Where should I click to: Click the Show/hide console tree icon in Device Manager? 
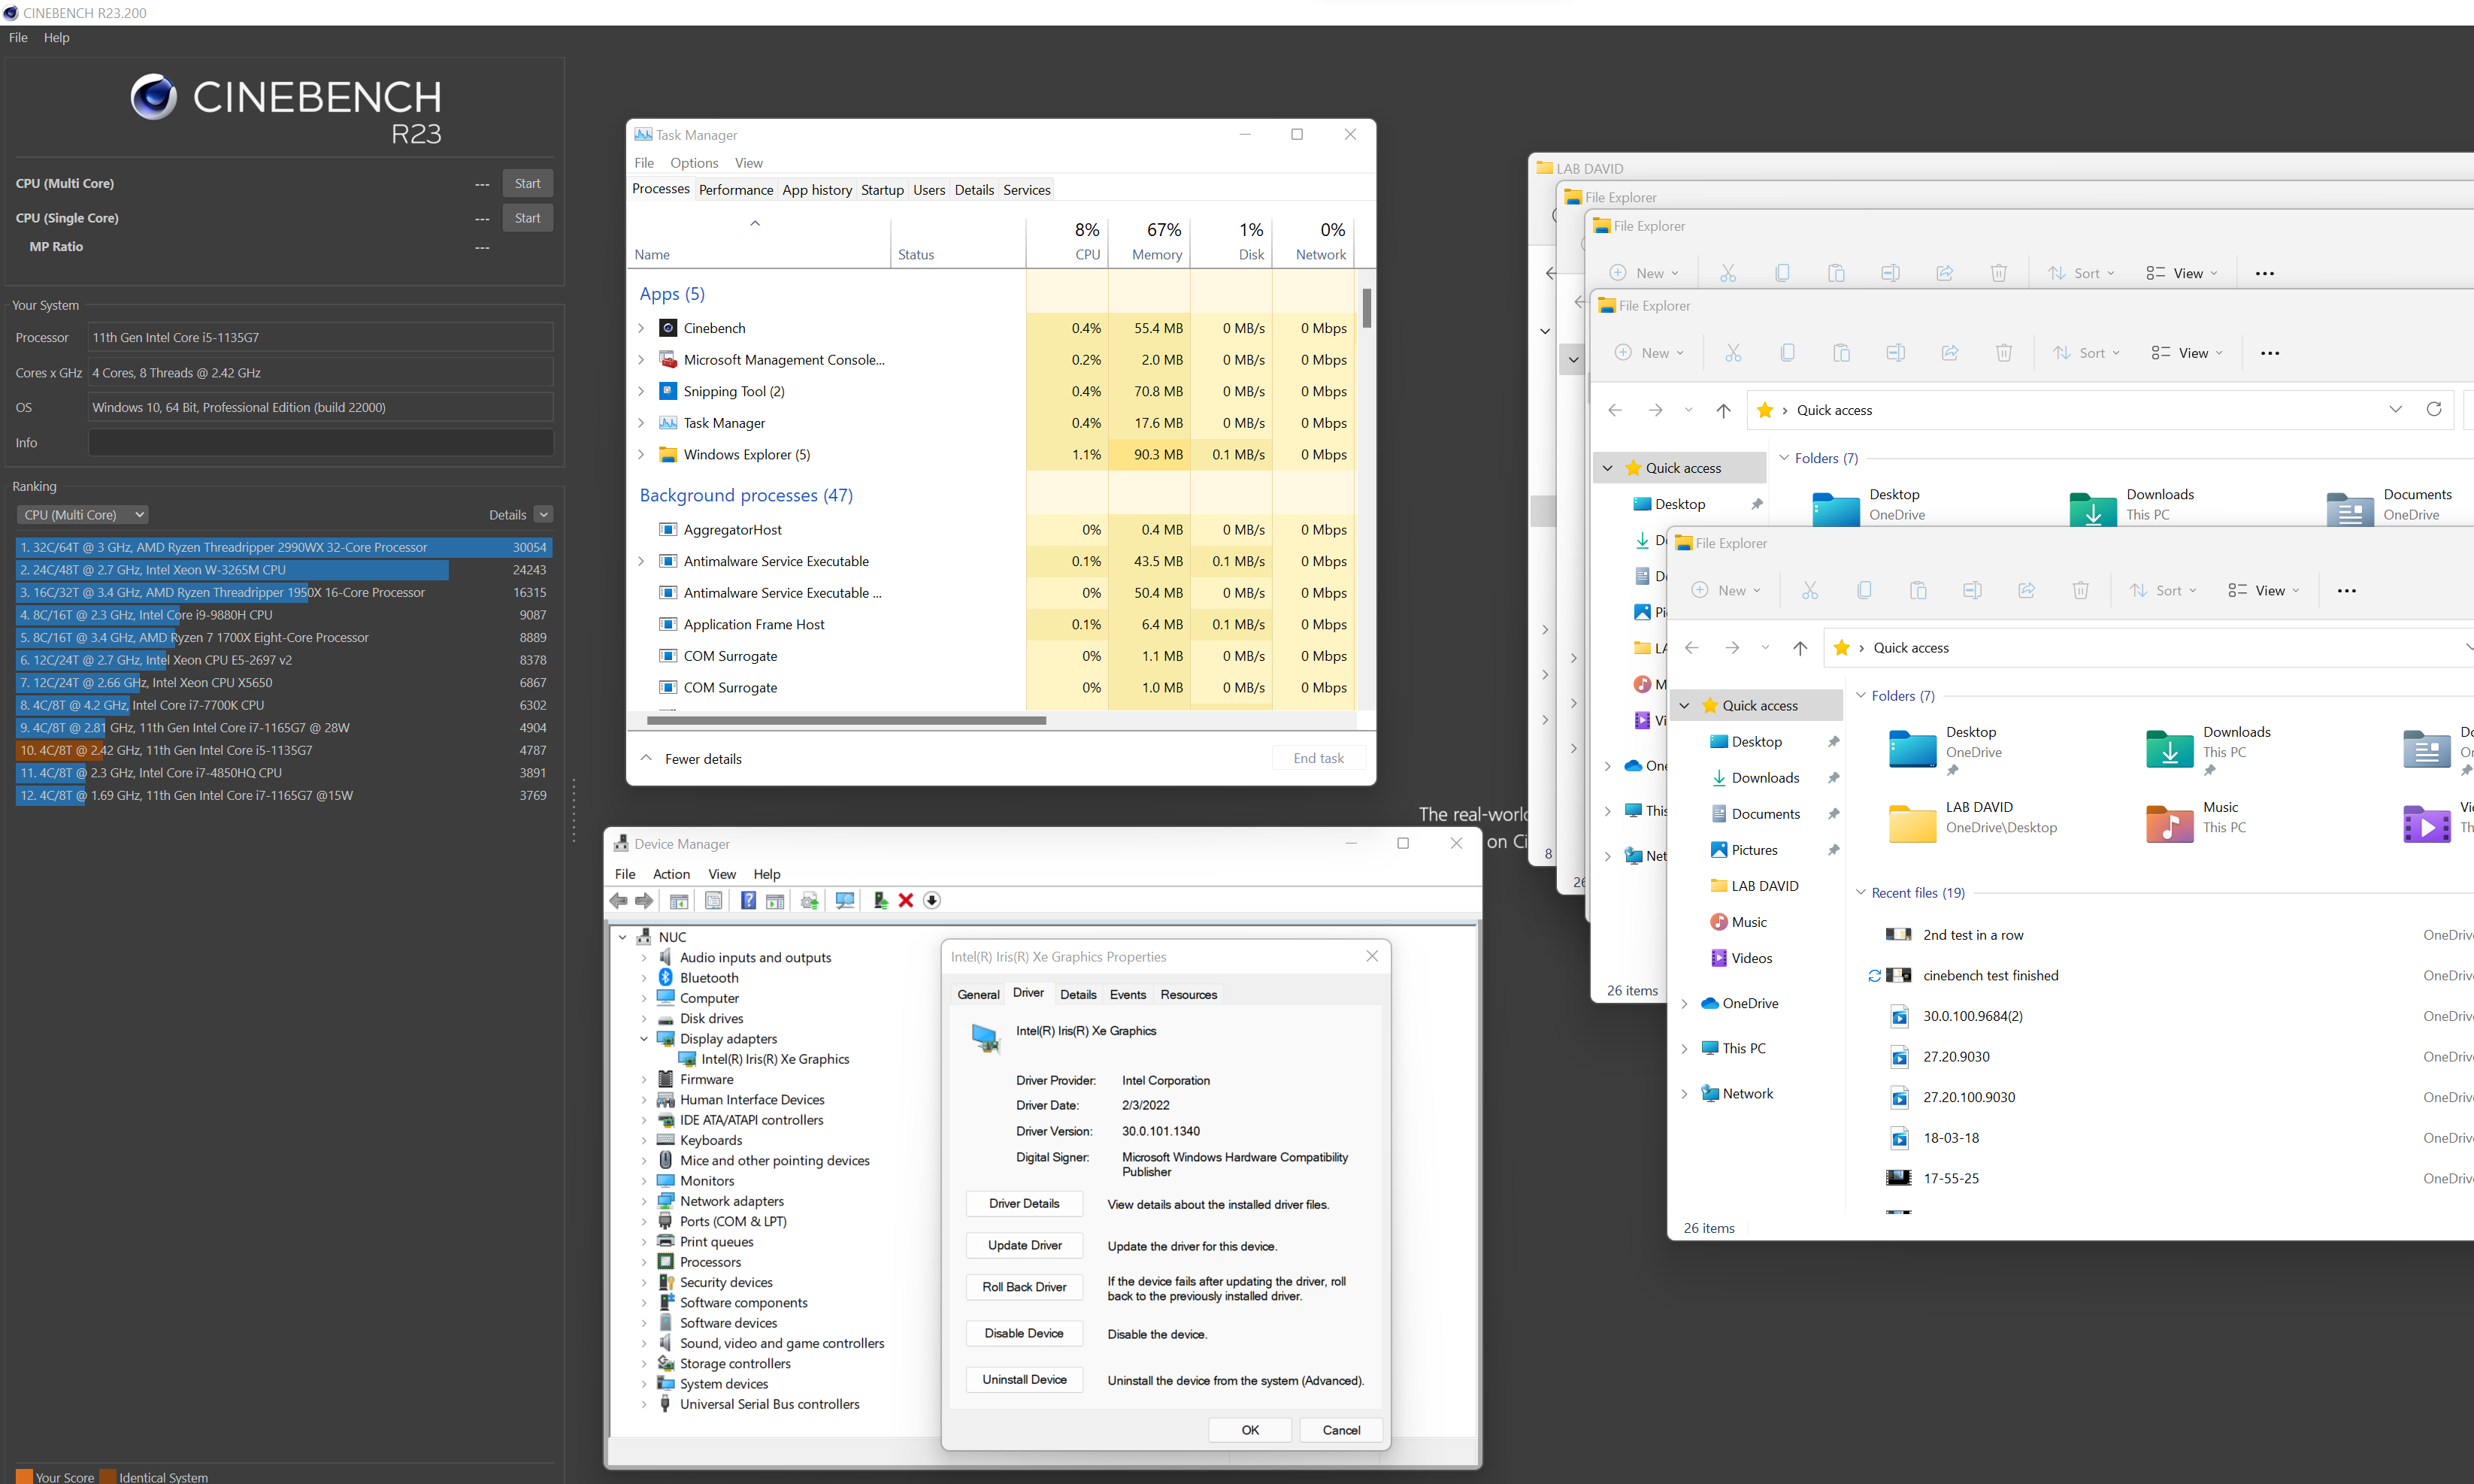click(x=678, y=900)
